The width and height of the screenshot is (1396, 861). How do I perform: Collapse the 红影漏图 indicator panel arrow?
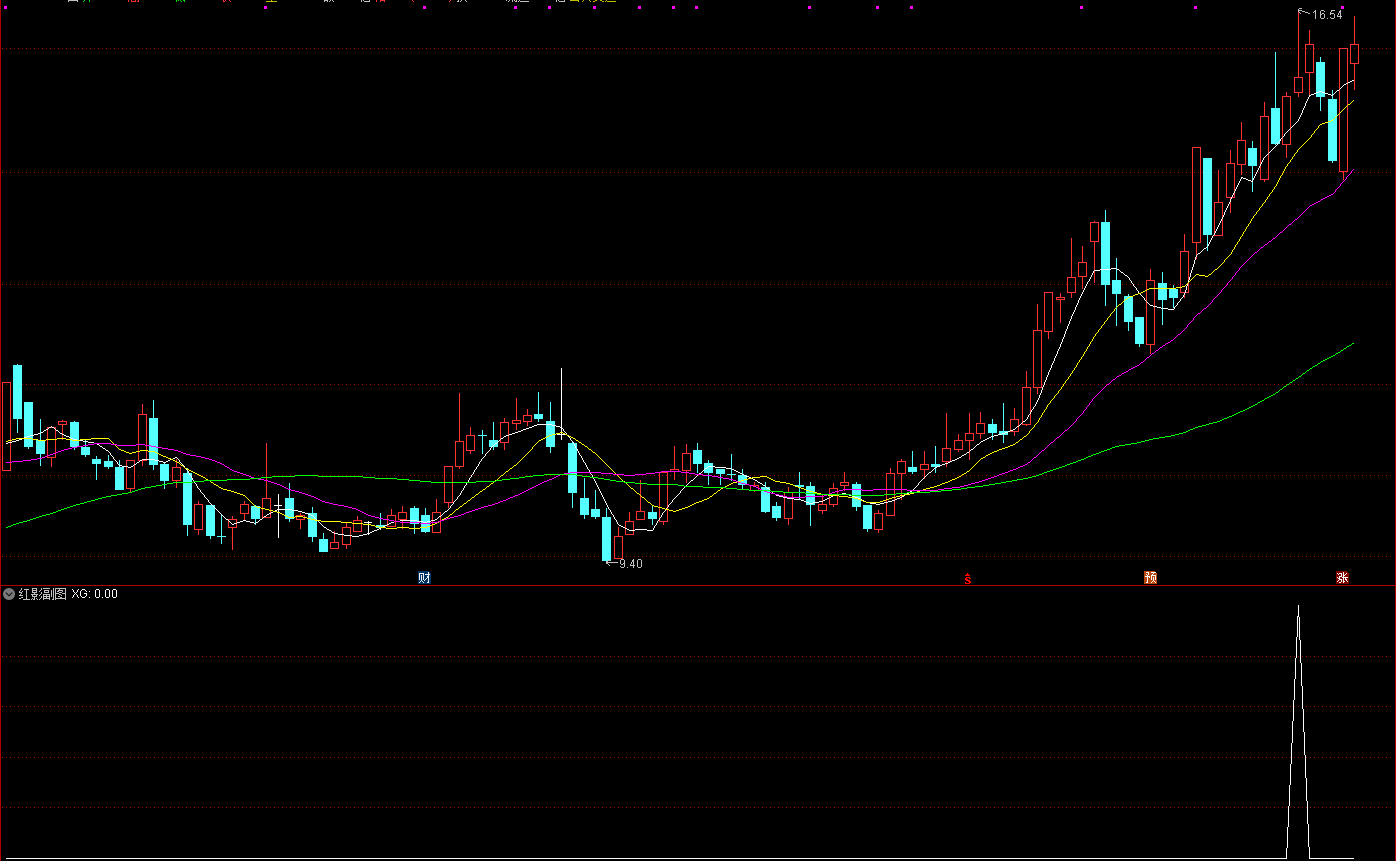coord(9,594)
